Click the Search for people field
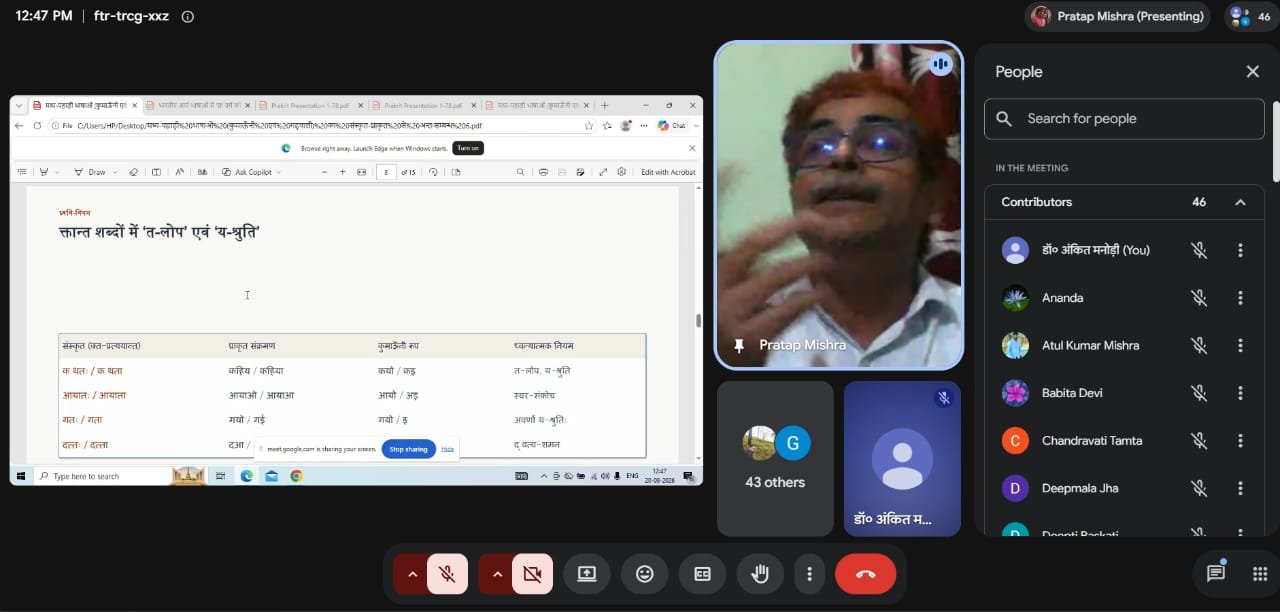The height and width of the screenshot is (612, 1280). click(x=1124, y=119)
